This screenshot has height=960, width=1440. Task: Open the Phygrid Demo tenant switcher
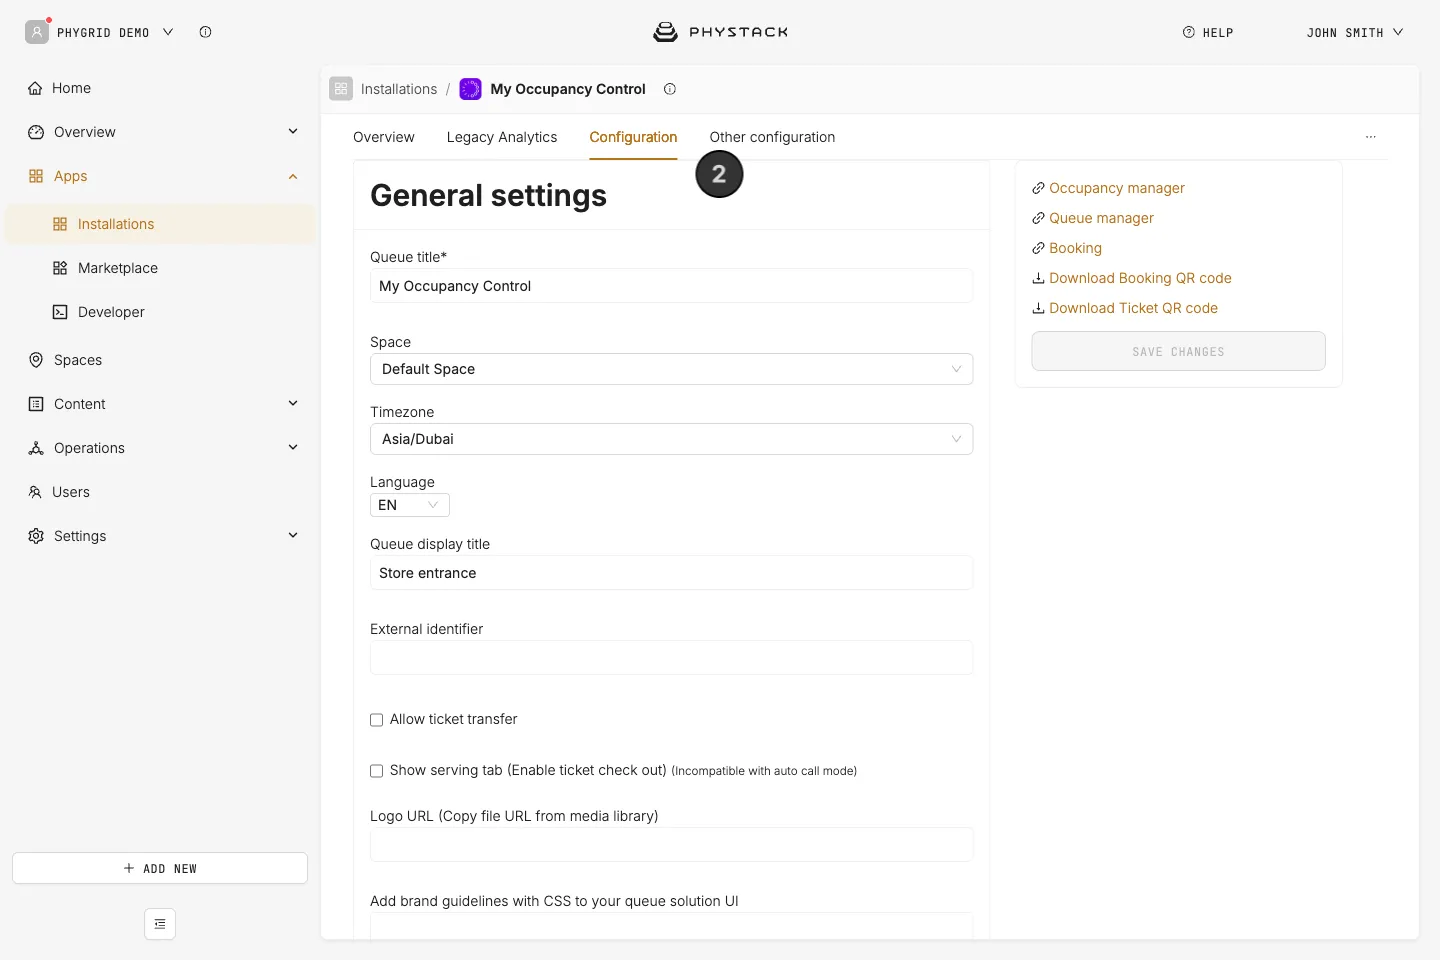[x=115, y=32]
